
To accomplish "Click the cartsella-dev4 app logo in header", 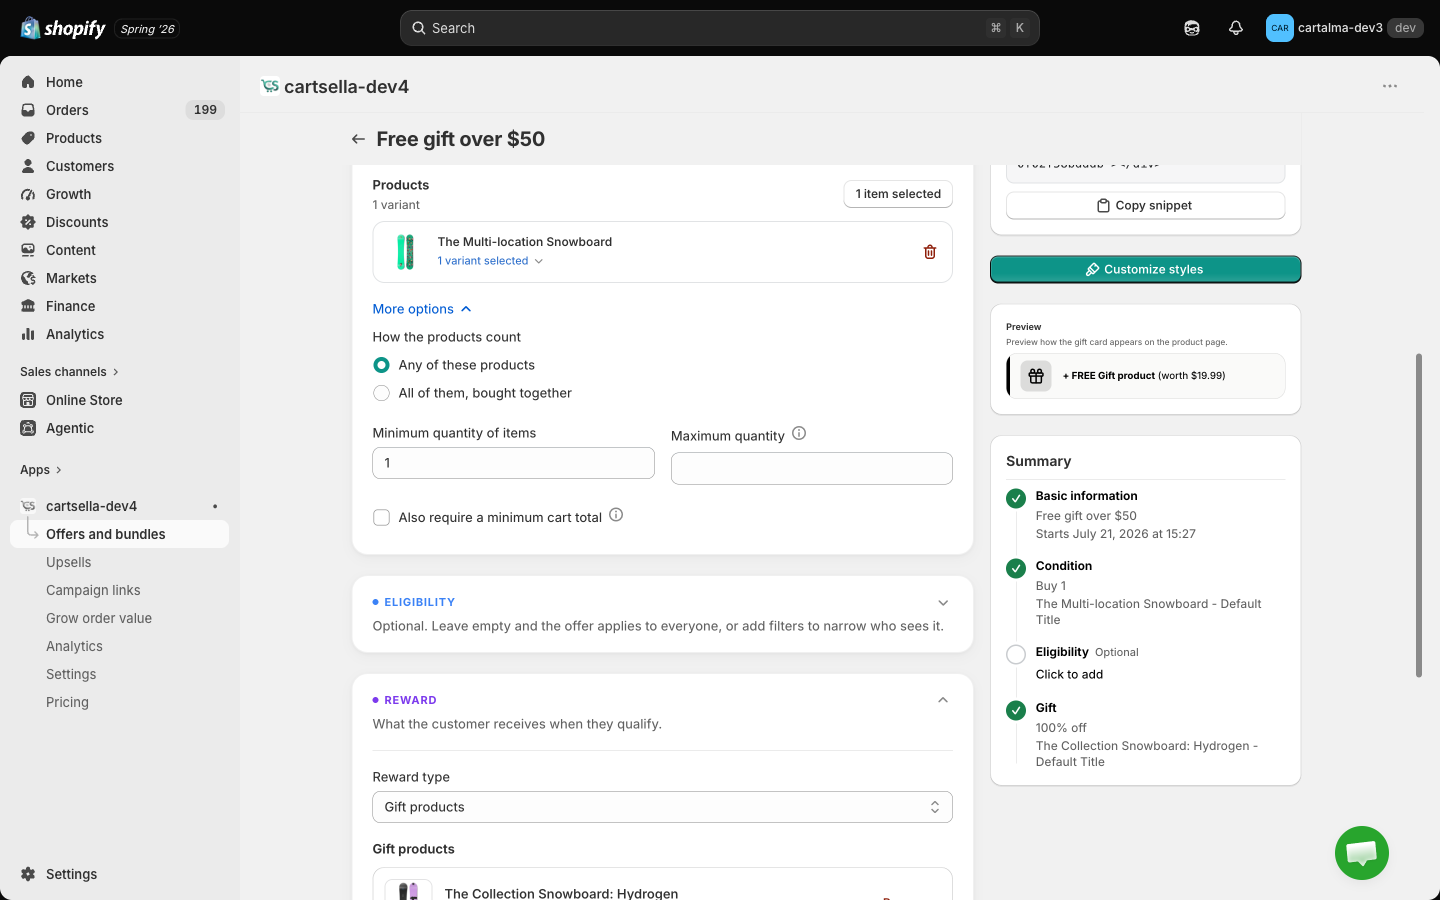I will (x=269, y=86).
